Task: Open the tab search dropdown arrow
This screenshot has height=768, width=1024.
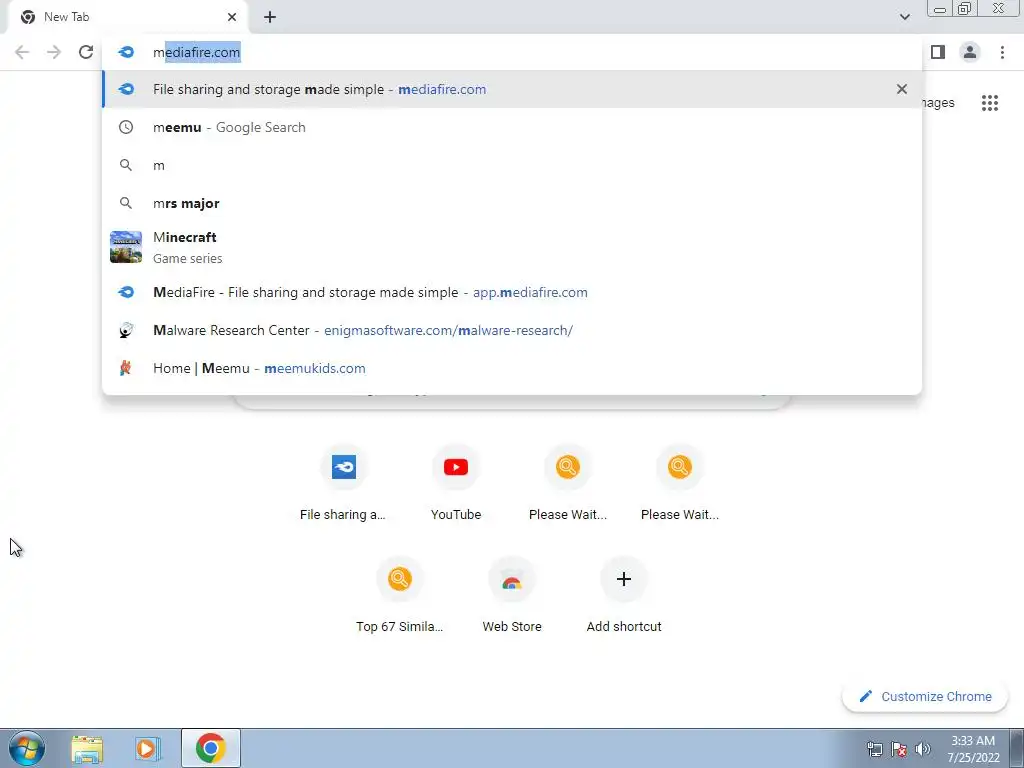Action: tap(904, 17)
